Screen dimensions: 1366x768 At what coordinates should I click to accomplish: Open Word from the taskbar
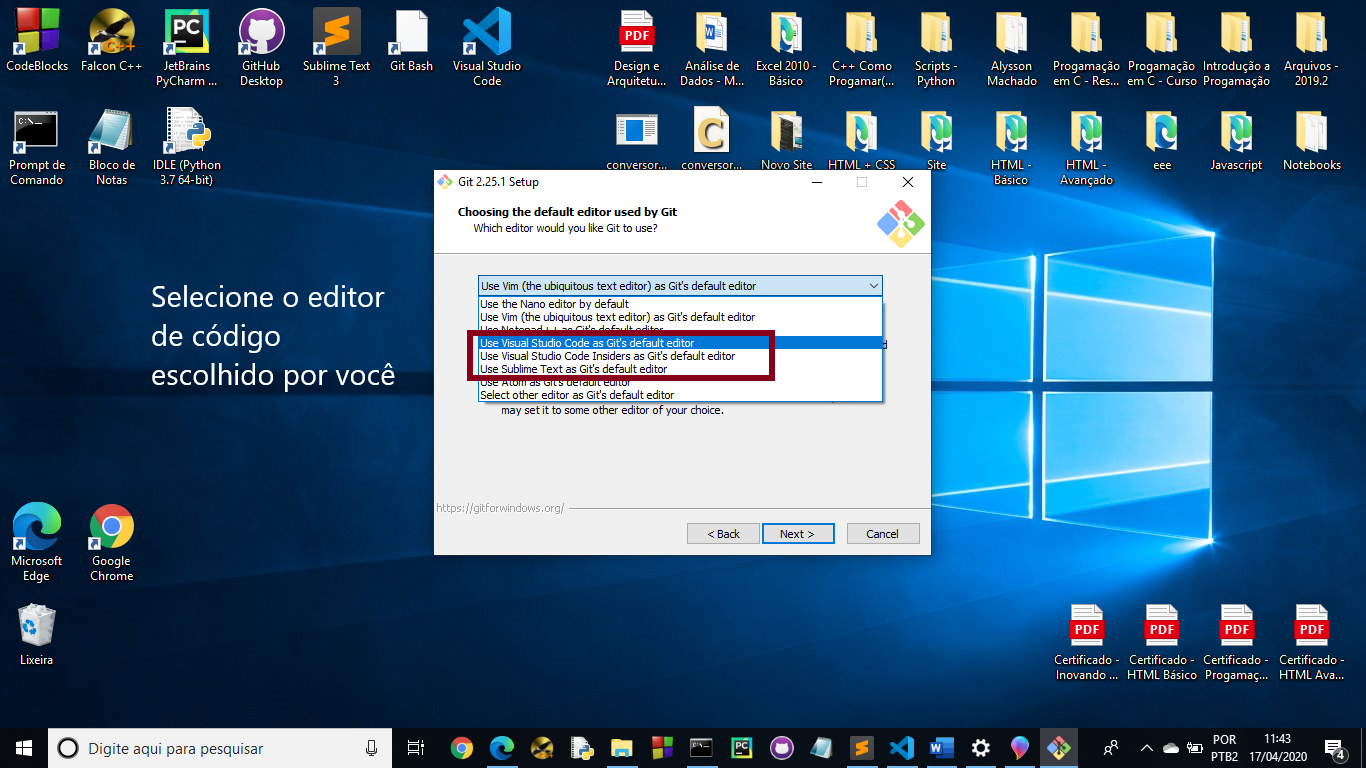pyautogui.click(x=941, y=748)
